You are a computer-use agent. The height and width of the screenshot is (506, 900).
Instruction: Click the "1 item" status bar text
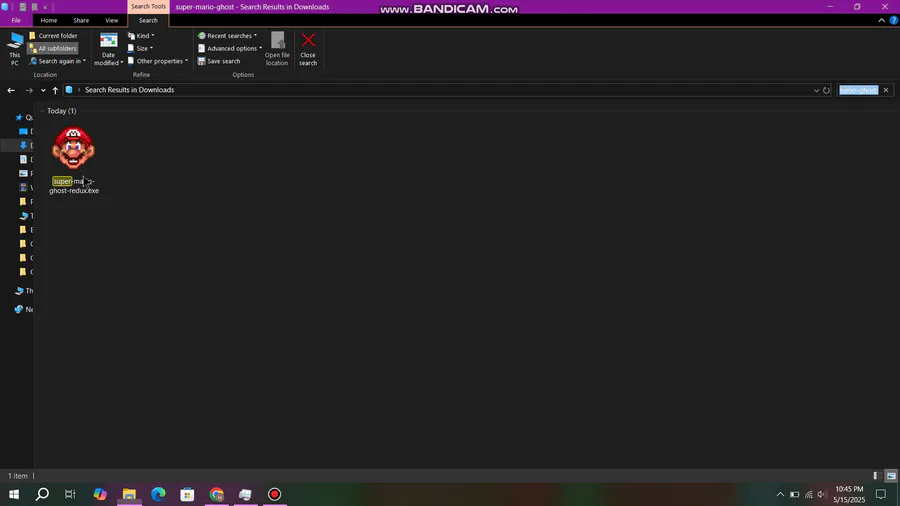pos(18,476)
